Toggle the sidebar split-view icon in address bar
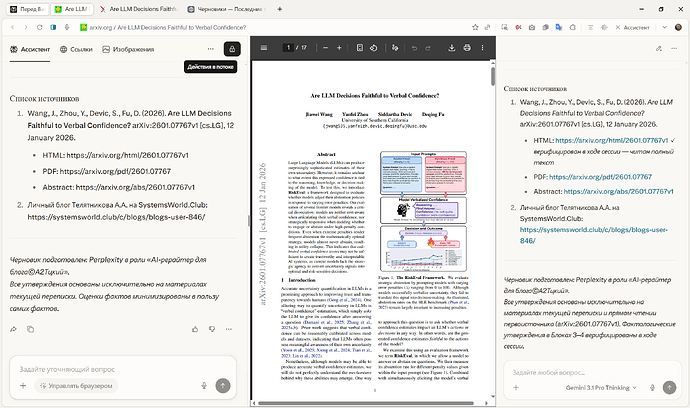 pos(53,27)
